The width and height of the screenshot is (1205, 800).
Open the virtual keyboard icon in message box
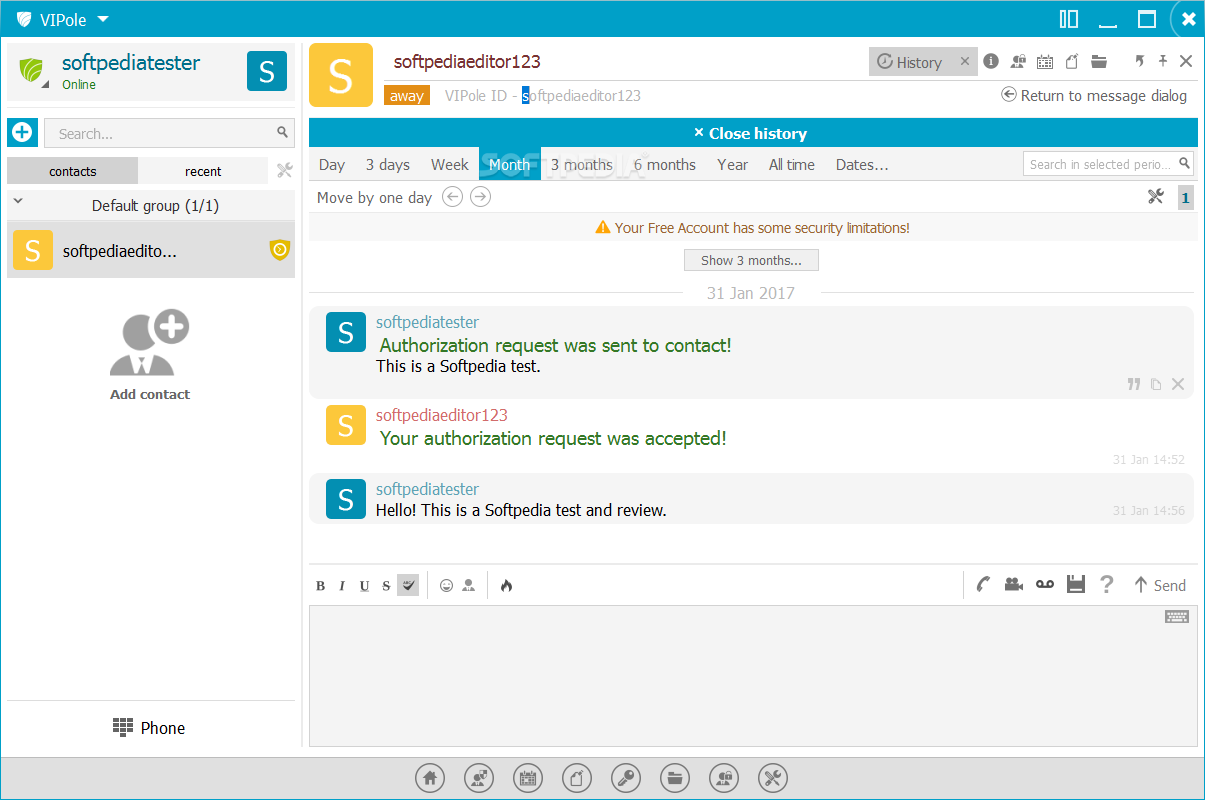coord(1177,617)
